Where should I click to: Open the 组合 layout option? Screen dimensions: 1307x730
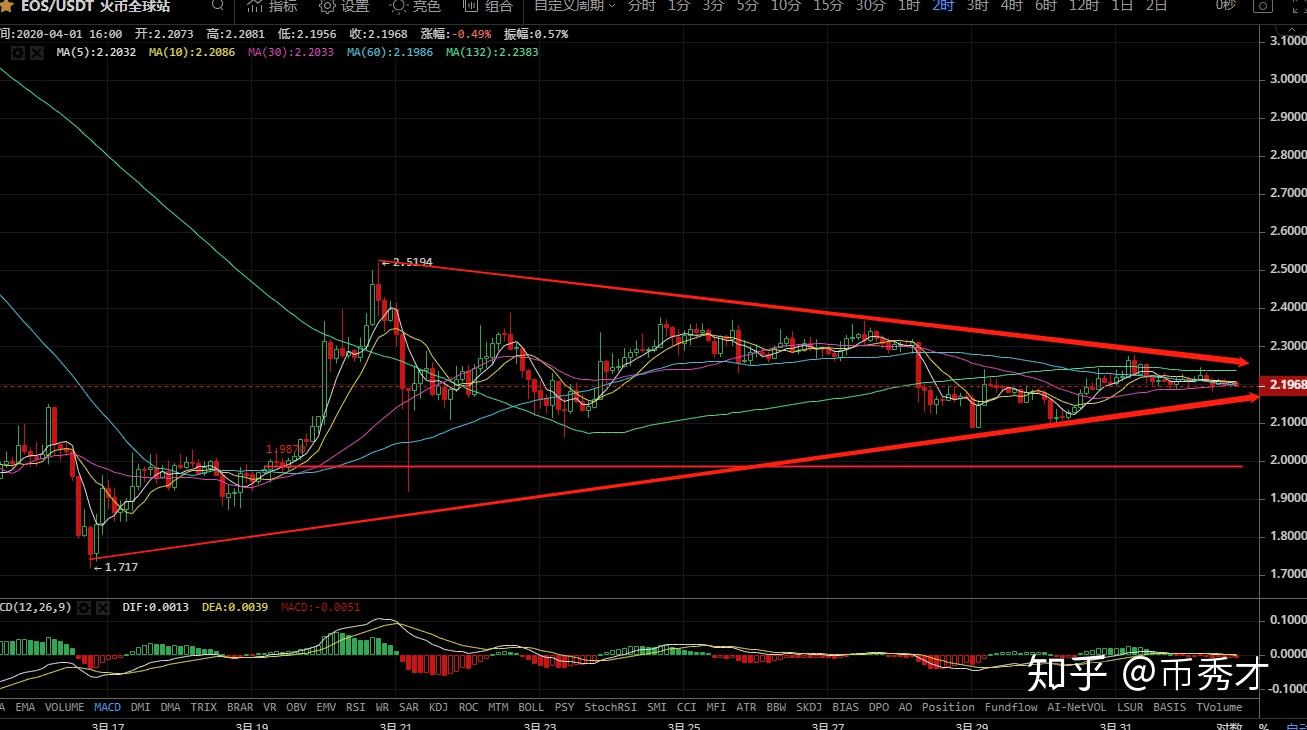point(487,5)
